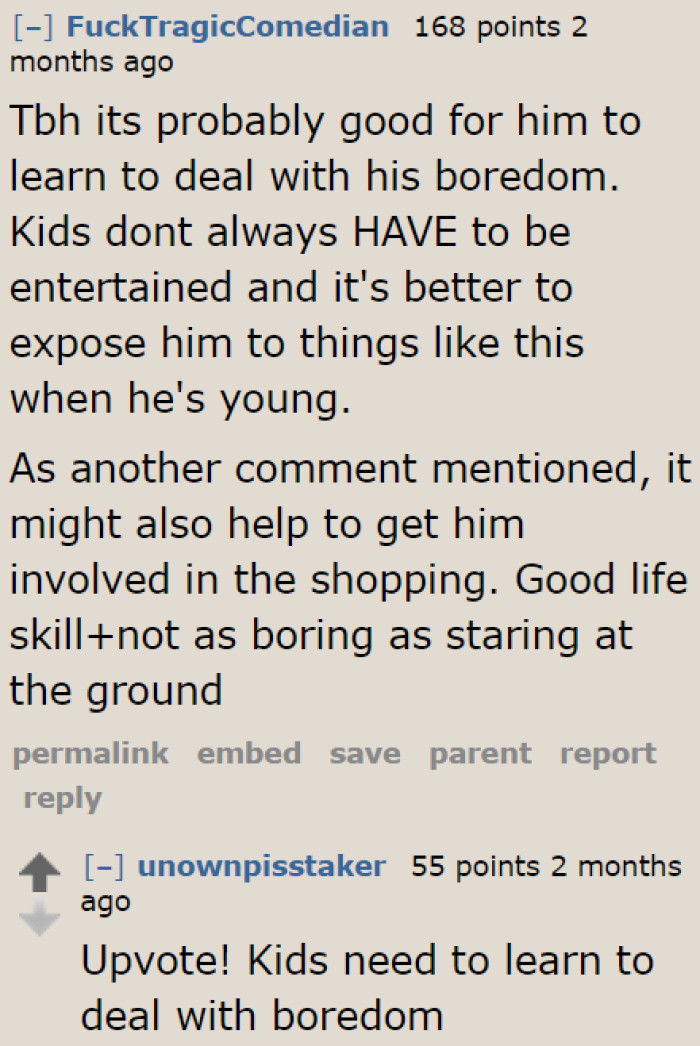
Task: Navigate to the parent comment
Action: point(479,753)
